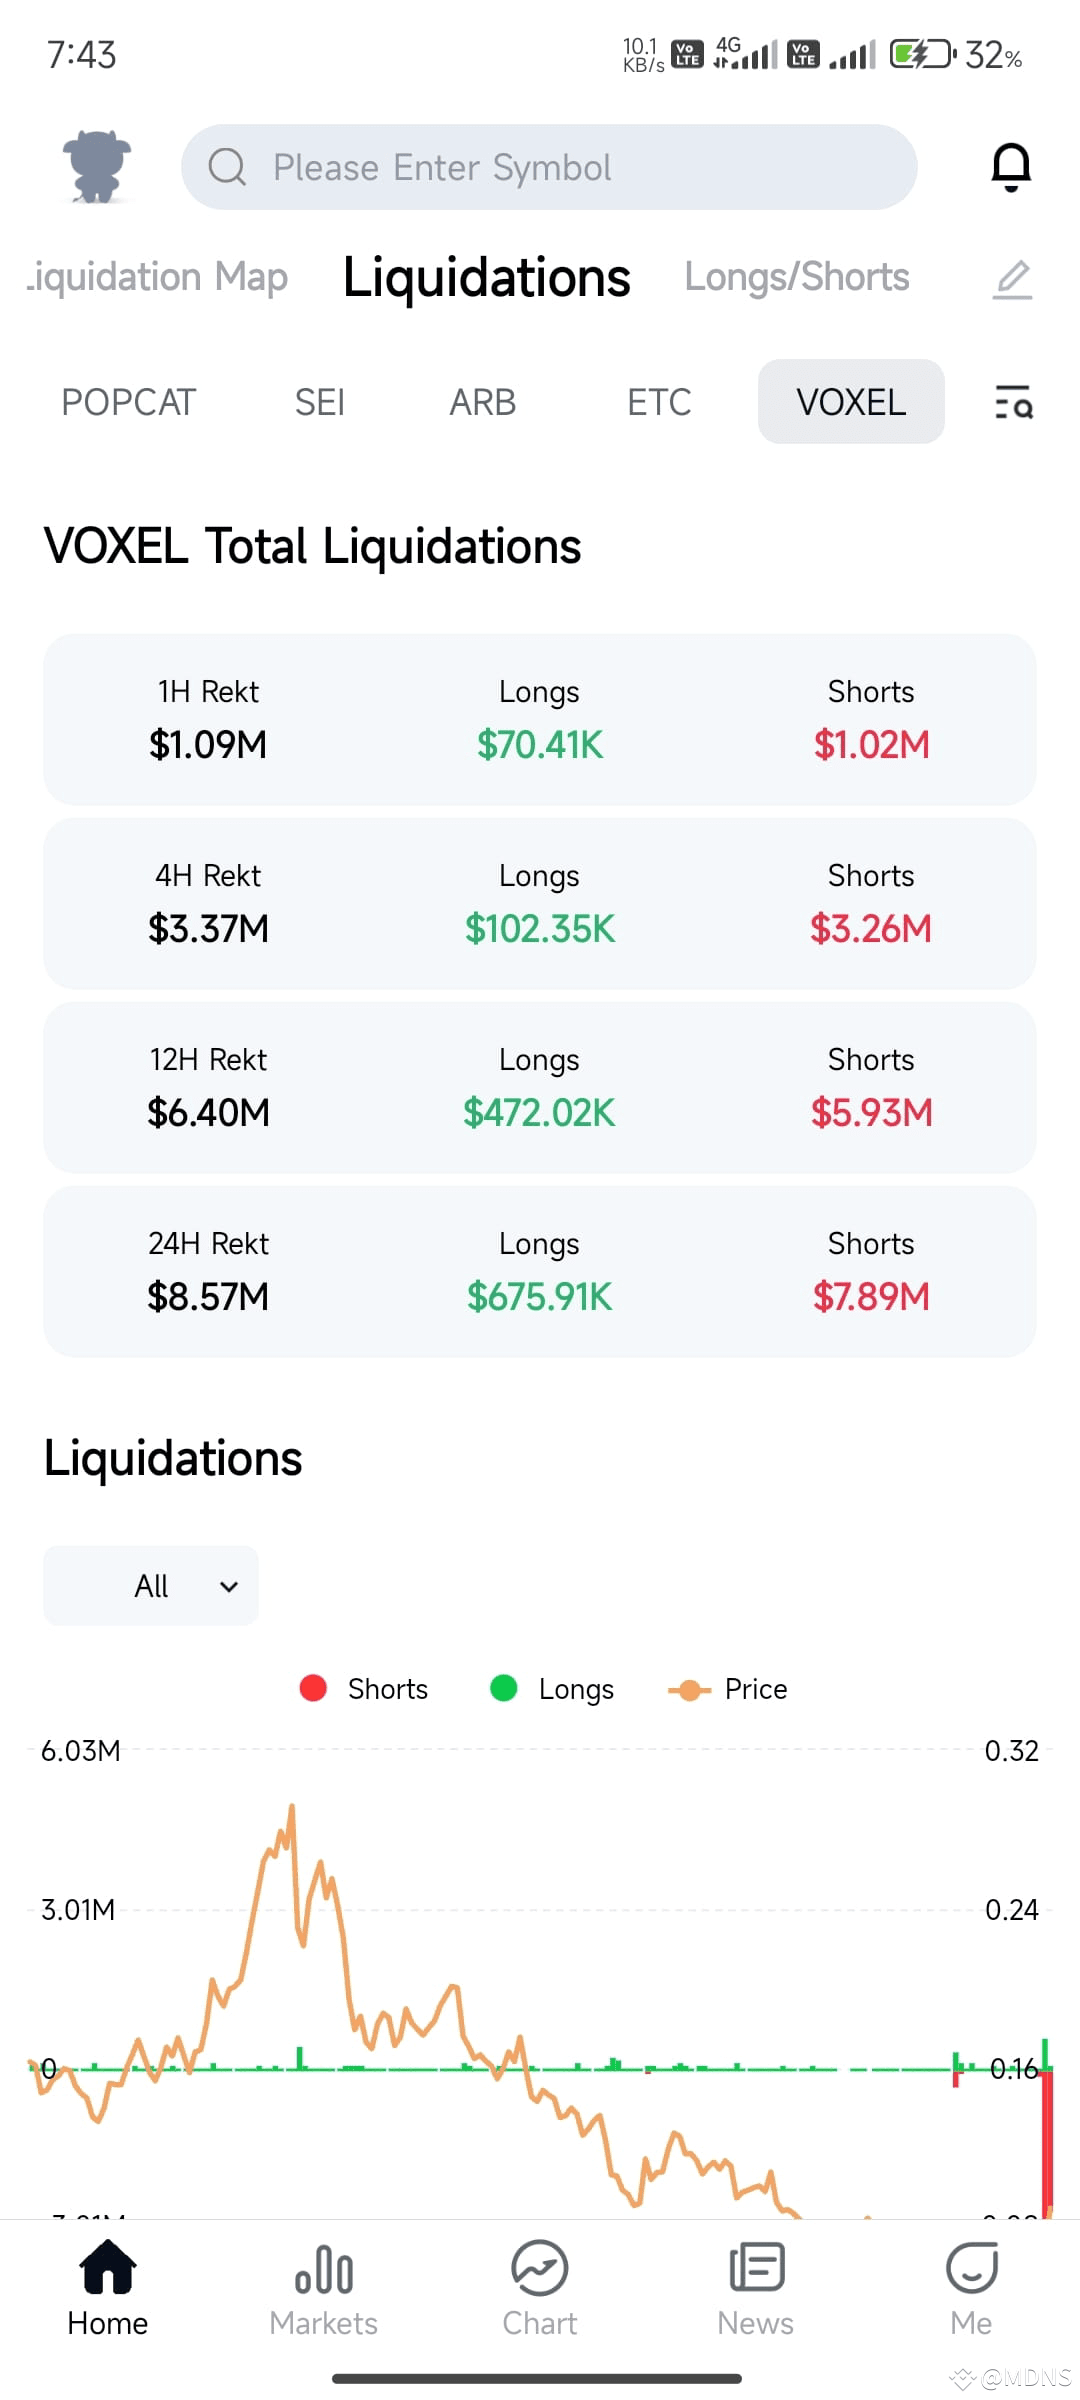The width and height of the screenshot is (1080, 2400).
Task: Tap the bull mascot logo icon
Action: pos(97,166)
